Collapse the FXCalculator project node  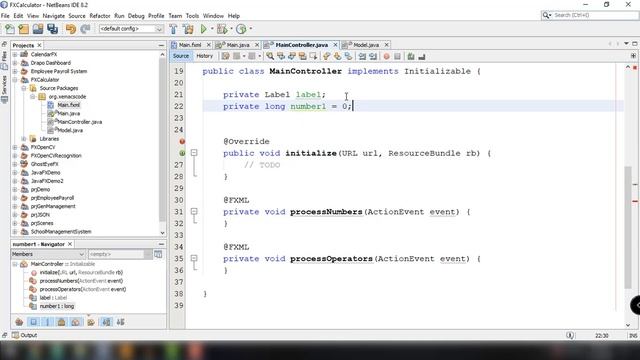click(15, 80)
